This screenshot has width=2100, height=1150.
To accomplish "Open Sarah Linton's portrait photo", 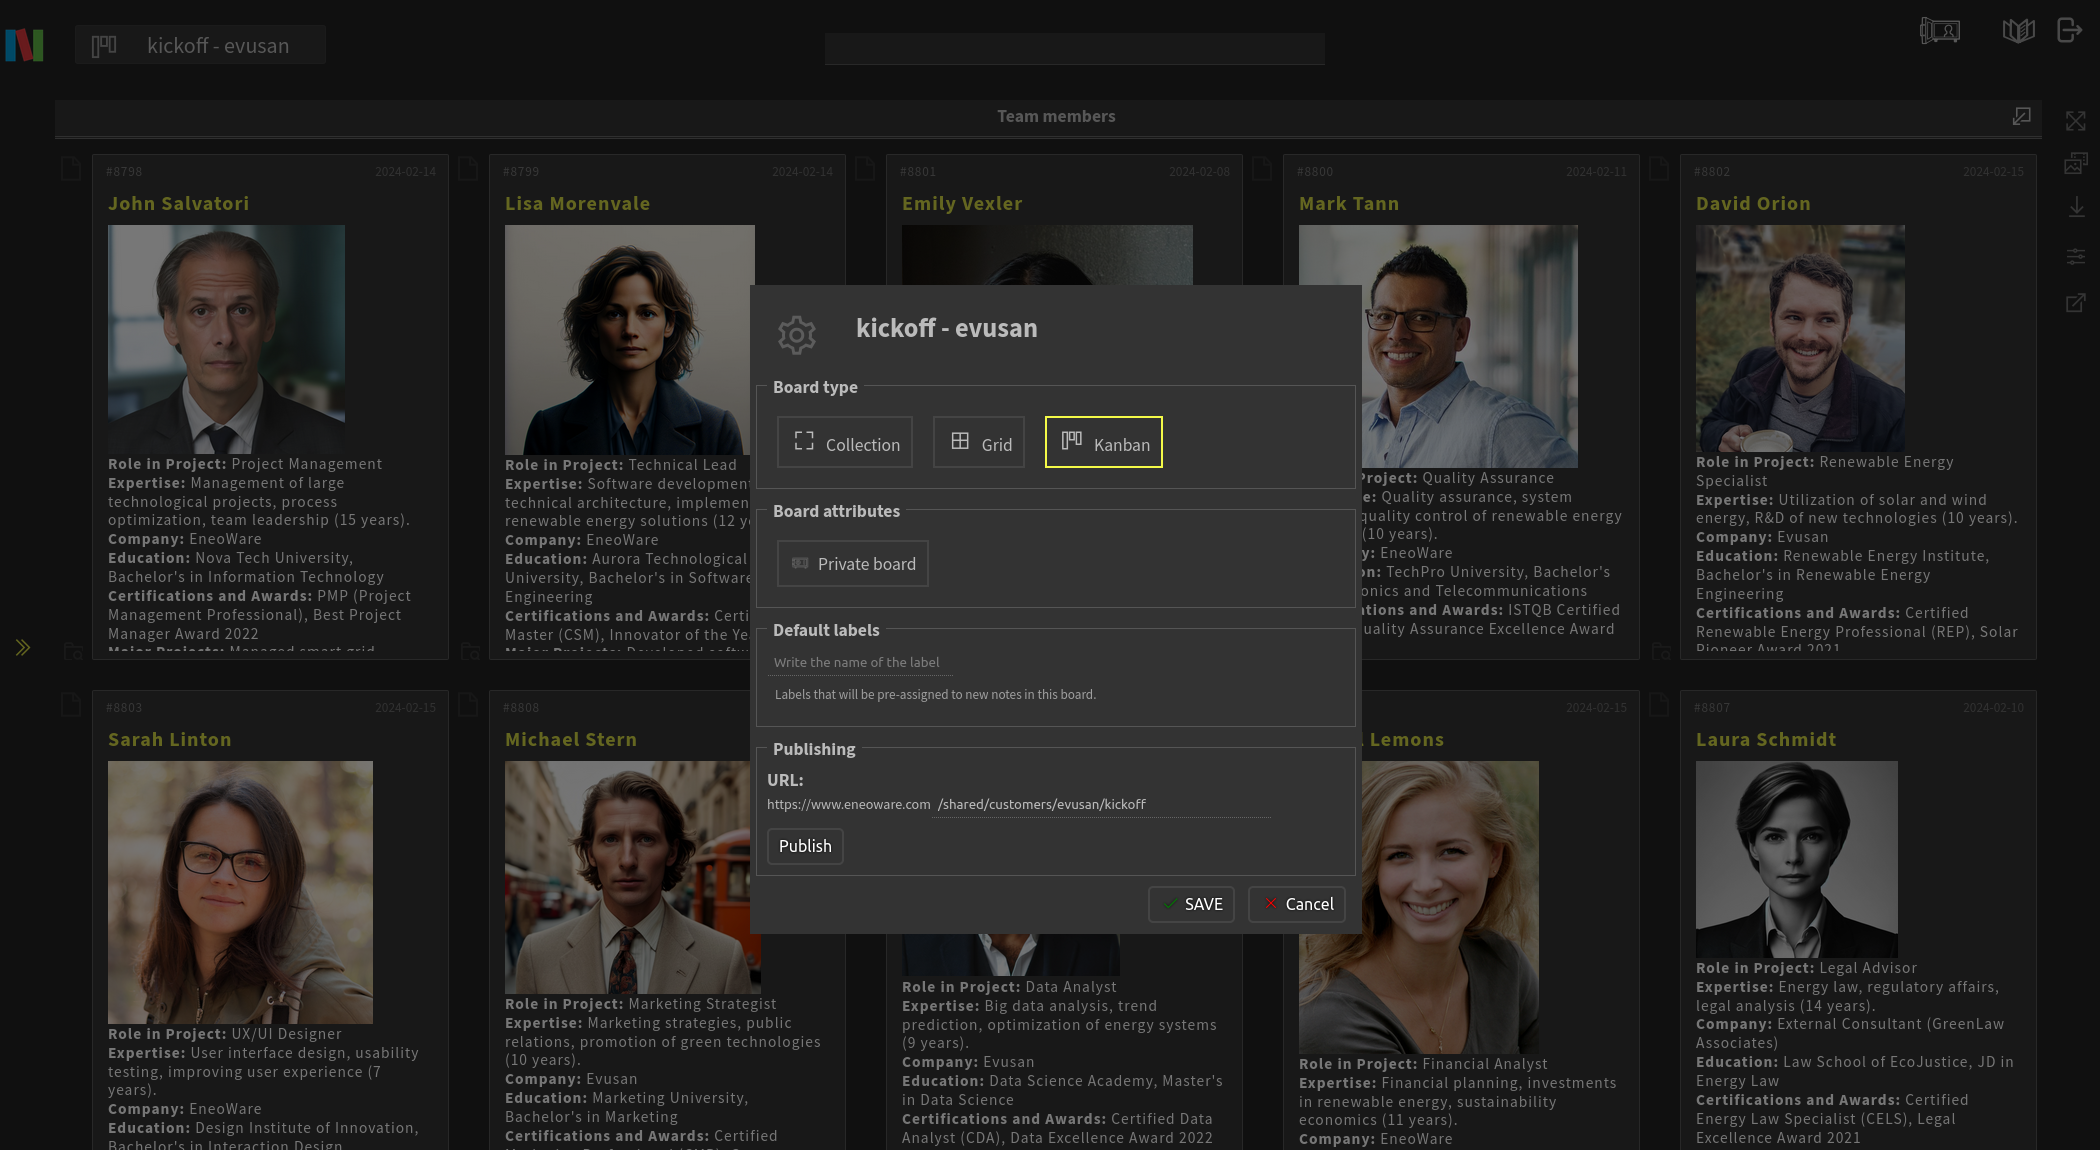I will (x=240, y=892).
